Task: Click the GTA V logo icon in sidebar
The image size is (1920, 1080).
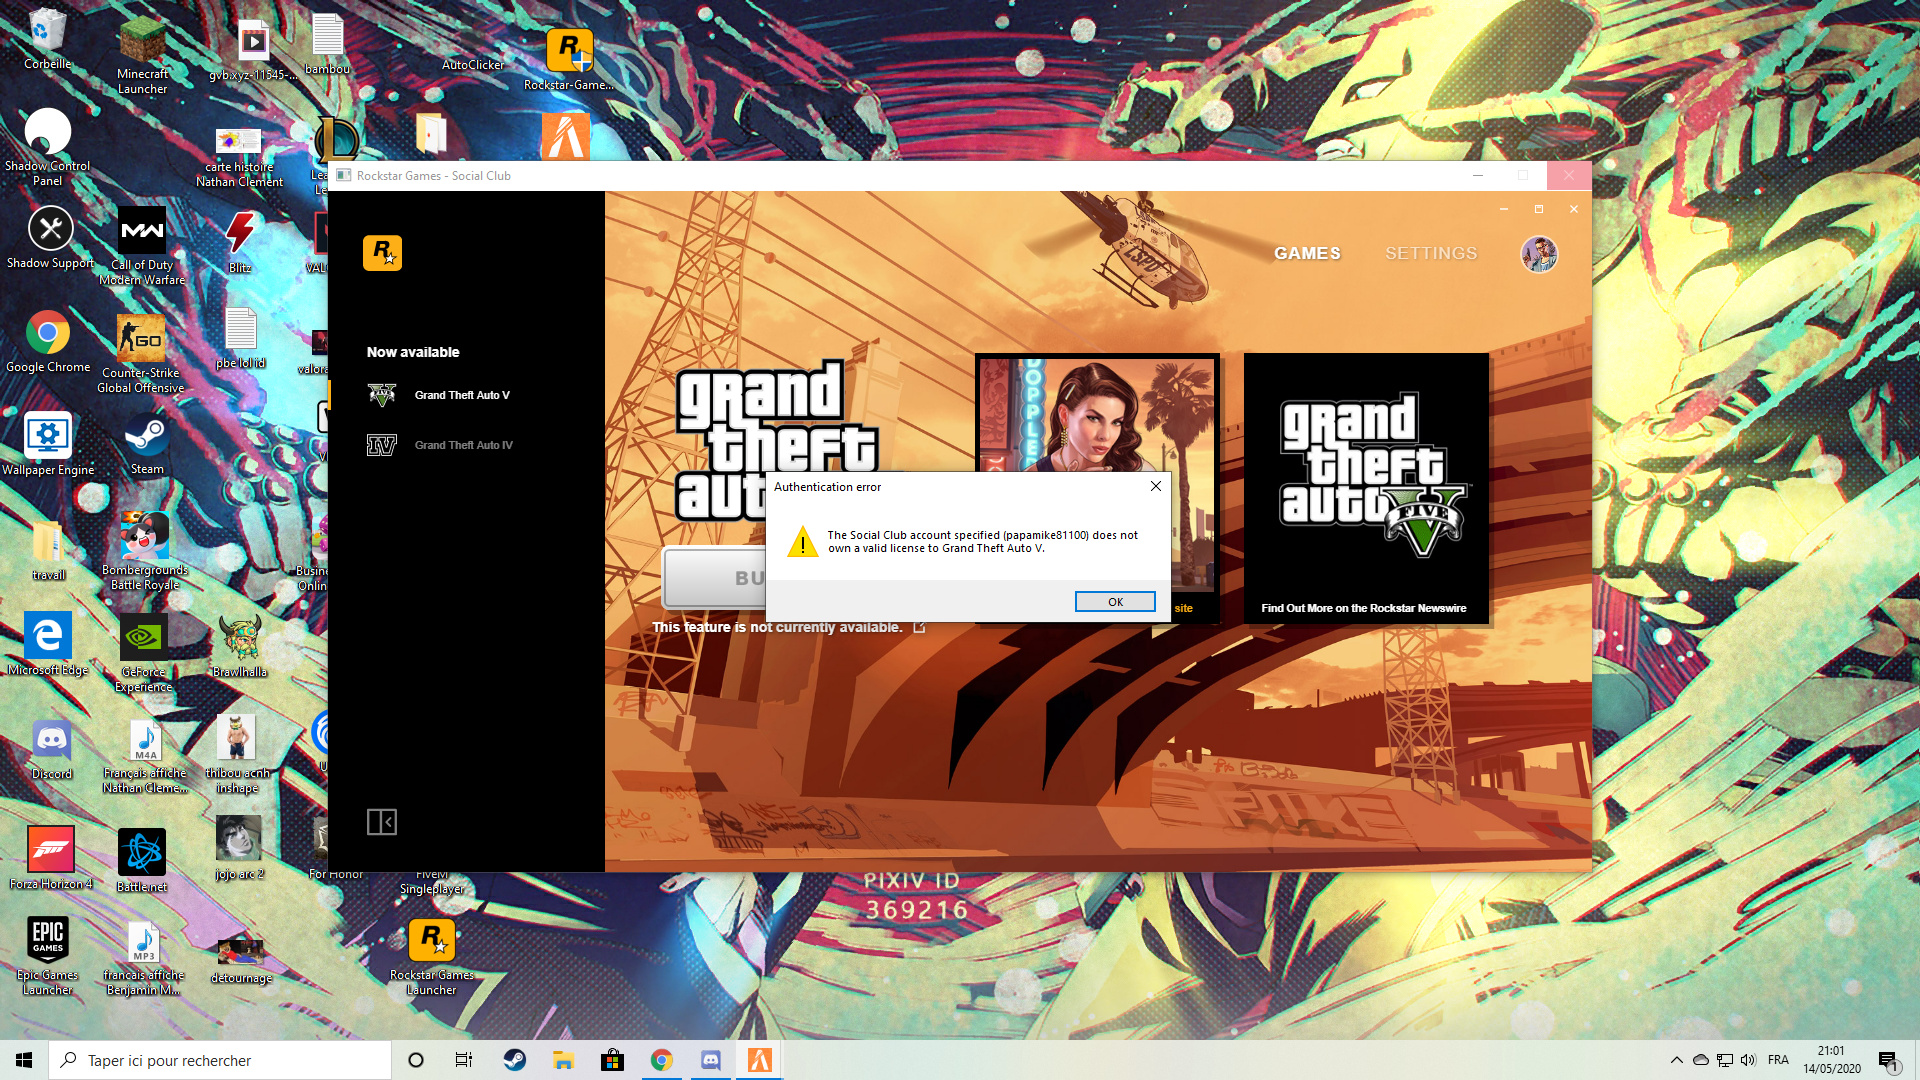Action: click(x=382, y=395)
